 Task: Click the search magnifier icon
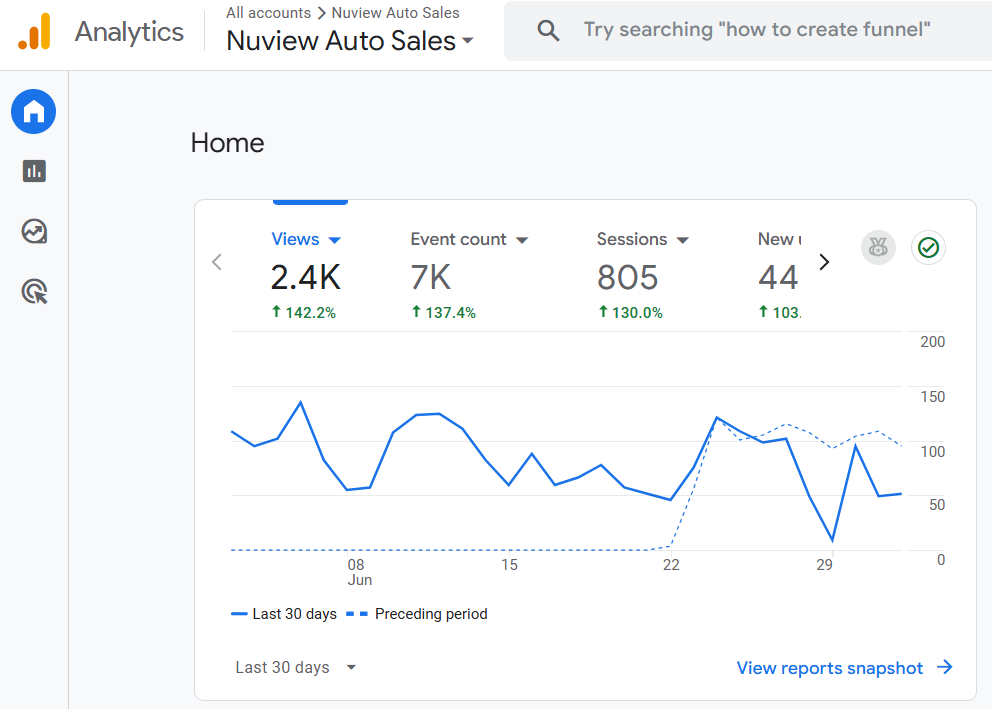(548, 30)
